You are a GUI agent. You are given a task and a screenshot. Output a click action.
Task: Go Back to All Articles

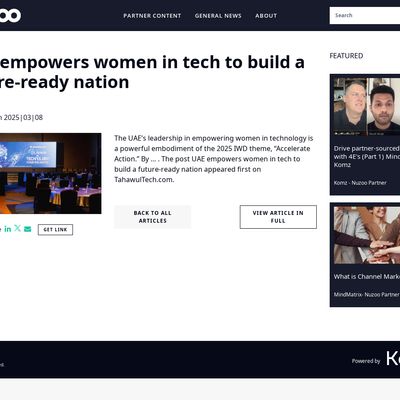(152, 217)
